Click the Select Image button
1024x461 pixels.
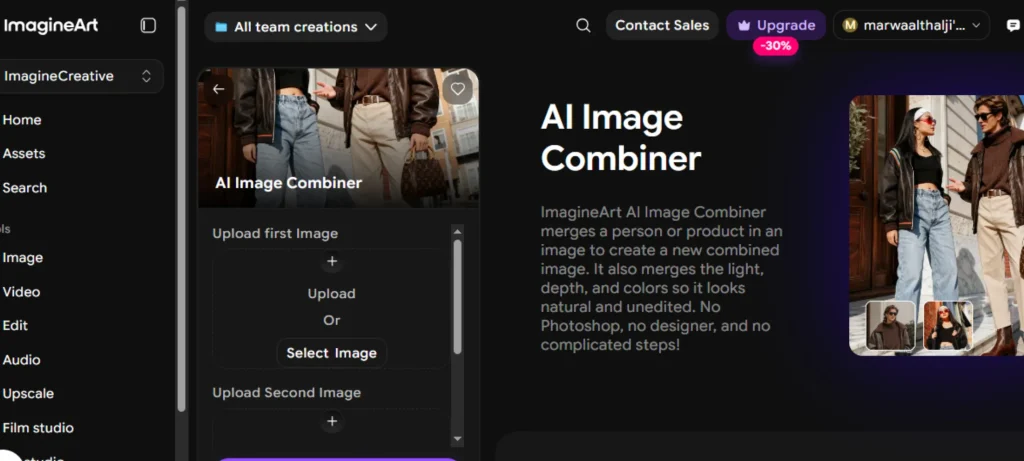point(332,353)
